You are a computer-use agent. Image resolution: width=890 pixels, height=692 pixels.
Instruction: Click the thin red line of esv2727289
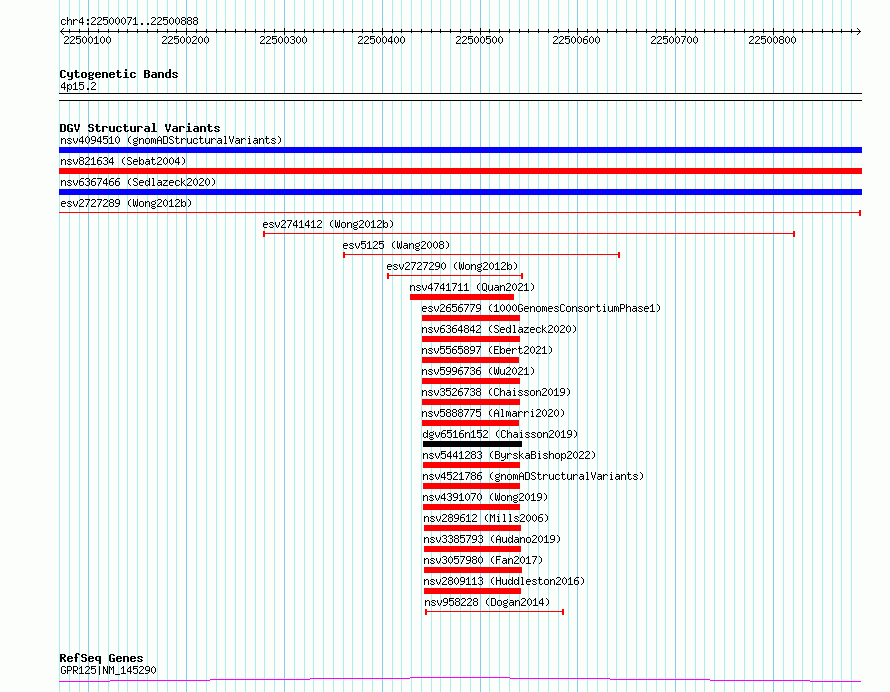coord(460,213)
